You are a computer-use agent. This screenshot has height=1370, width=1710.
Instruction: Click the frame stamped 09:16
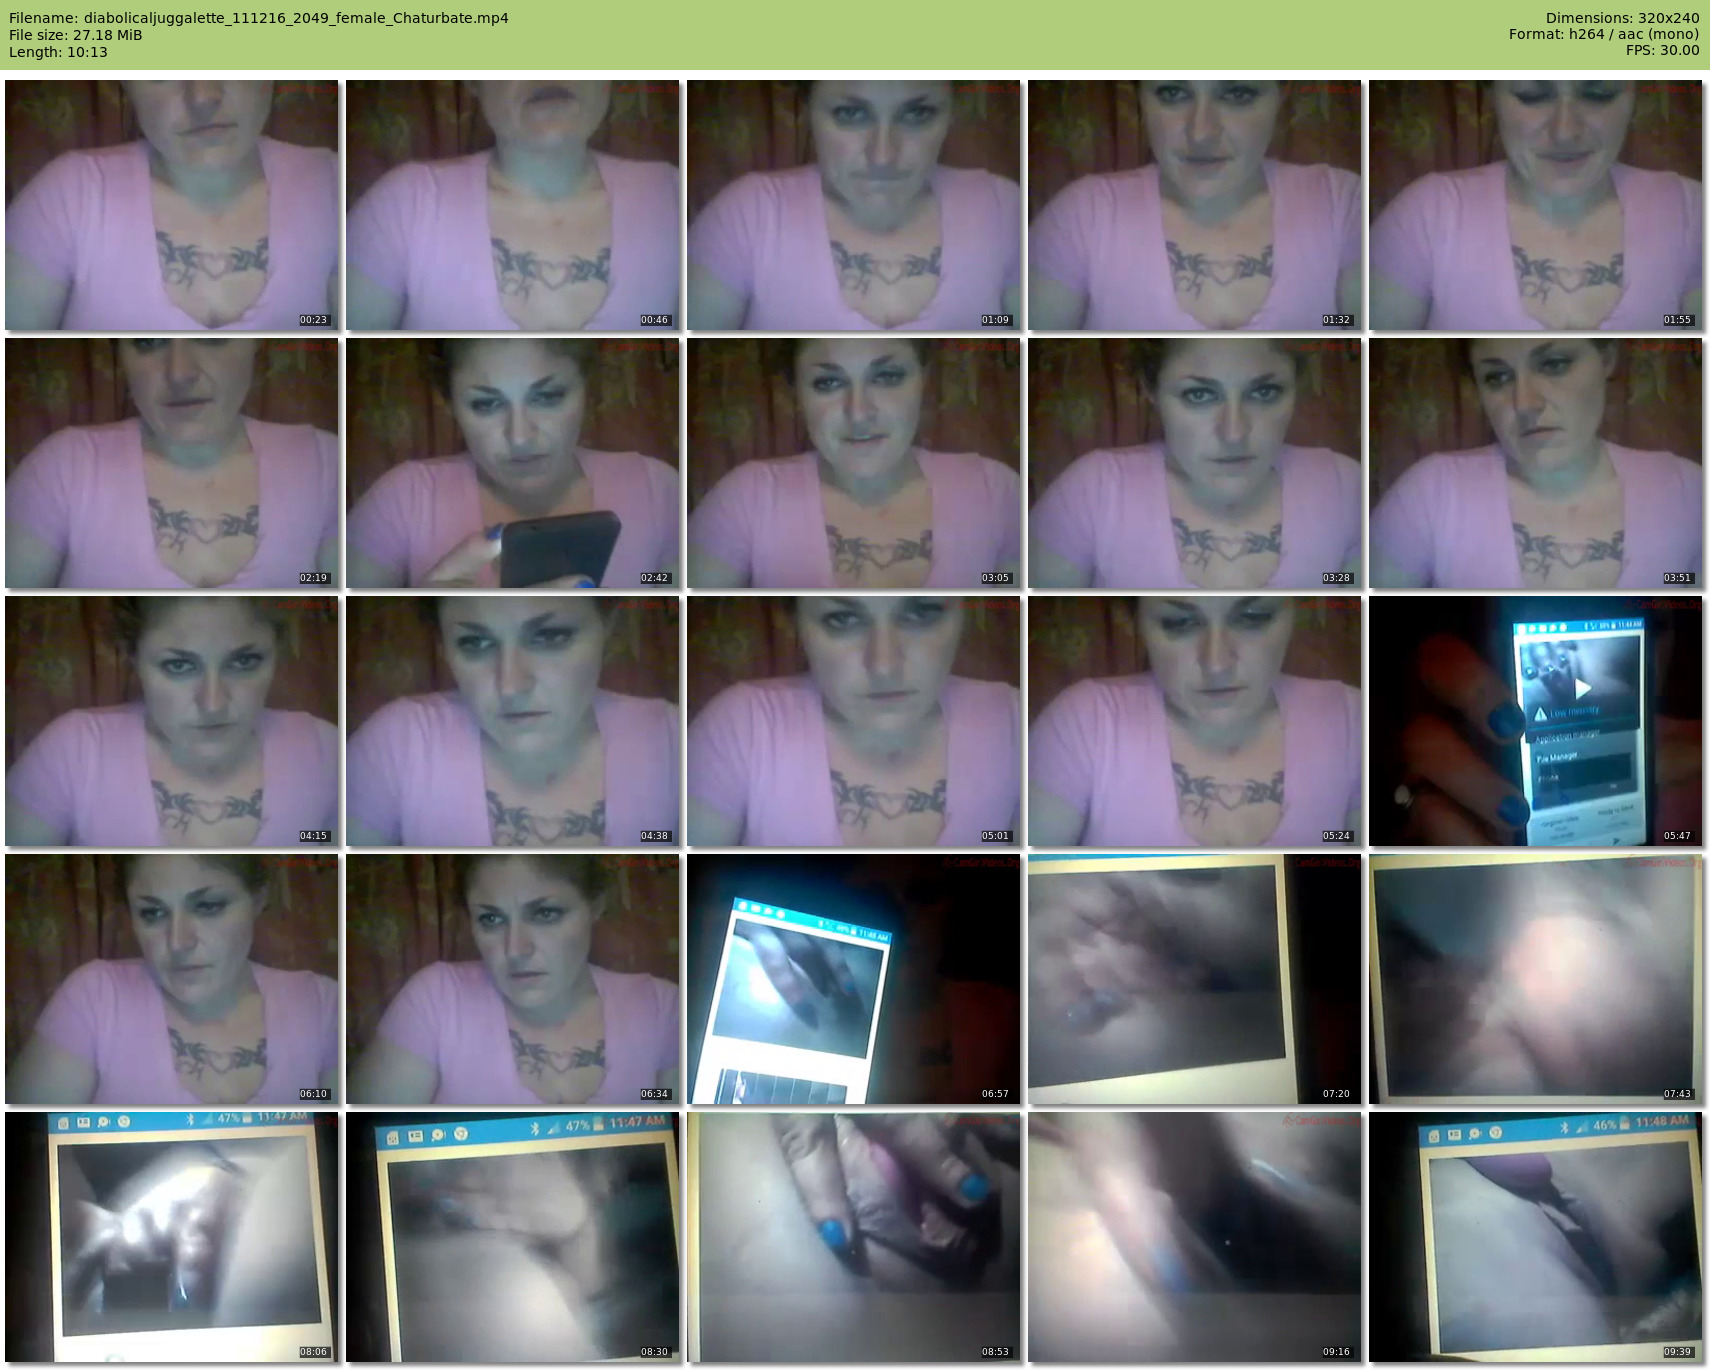[x=1195, y=1237]
